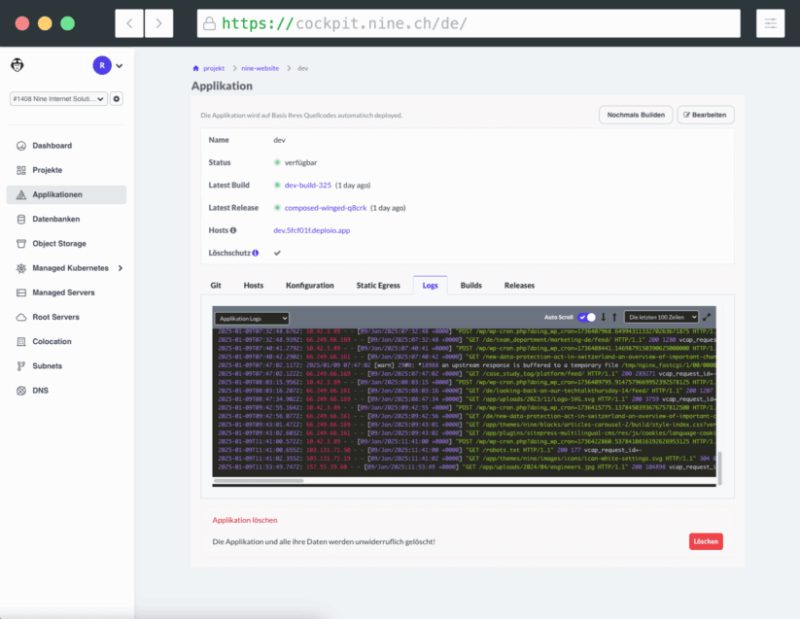This screenshot has width=800, height=619.
Task: Open the dev-build-325 link
Action: 308,185
